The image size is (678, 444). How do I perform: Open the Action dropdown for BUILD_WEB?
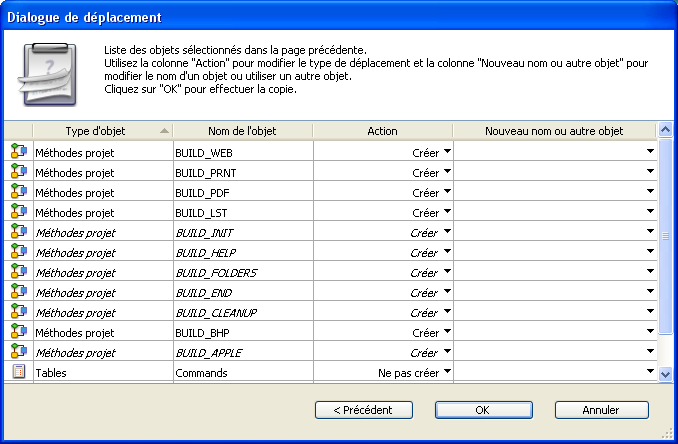coord(447,152)
